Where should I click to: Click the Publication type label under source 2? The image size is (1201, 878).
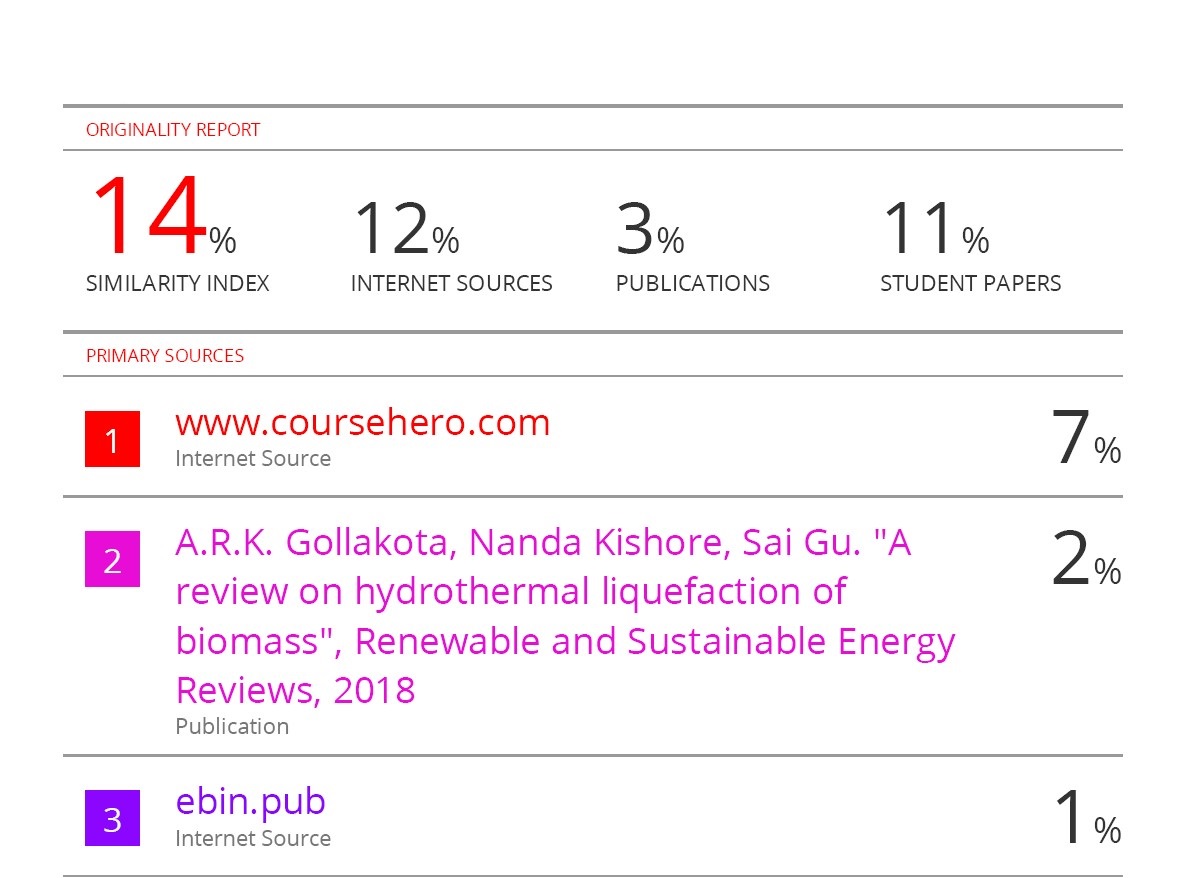pyautogui.click(x=232, y=727)
